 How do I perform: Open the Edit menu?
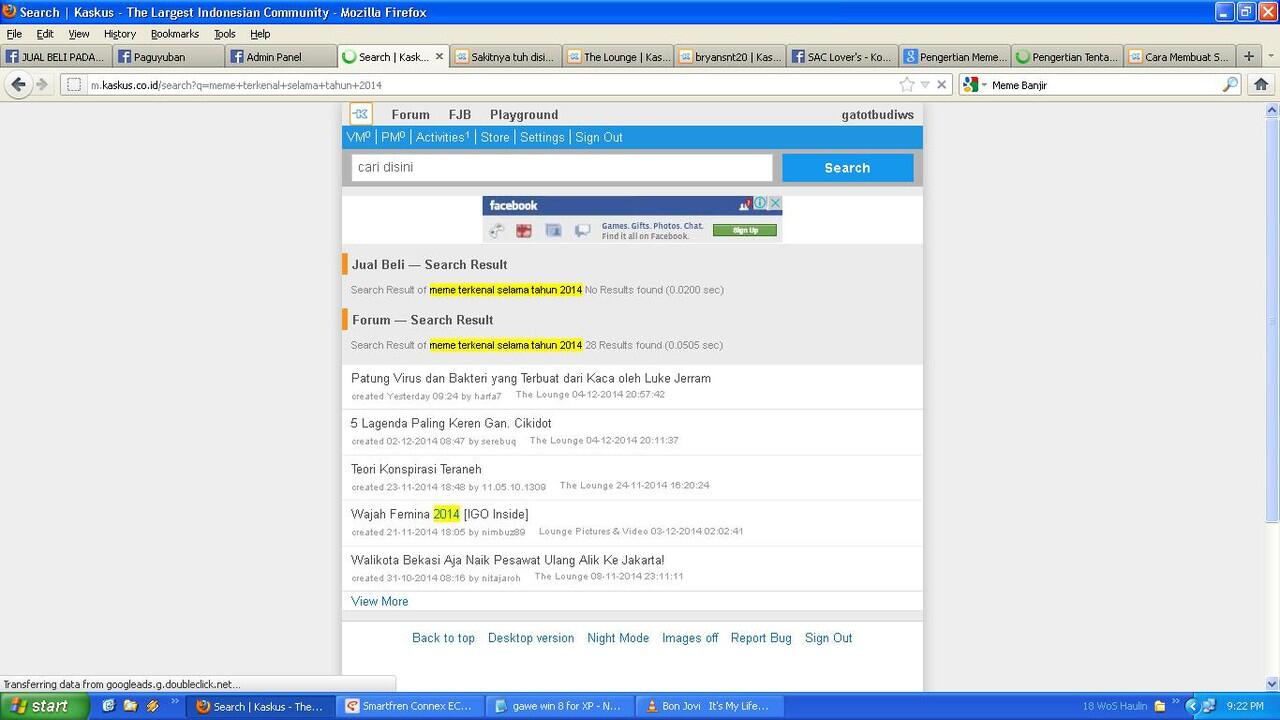tap(45, 34)
